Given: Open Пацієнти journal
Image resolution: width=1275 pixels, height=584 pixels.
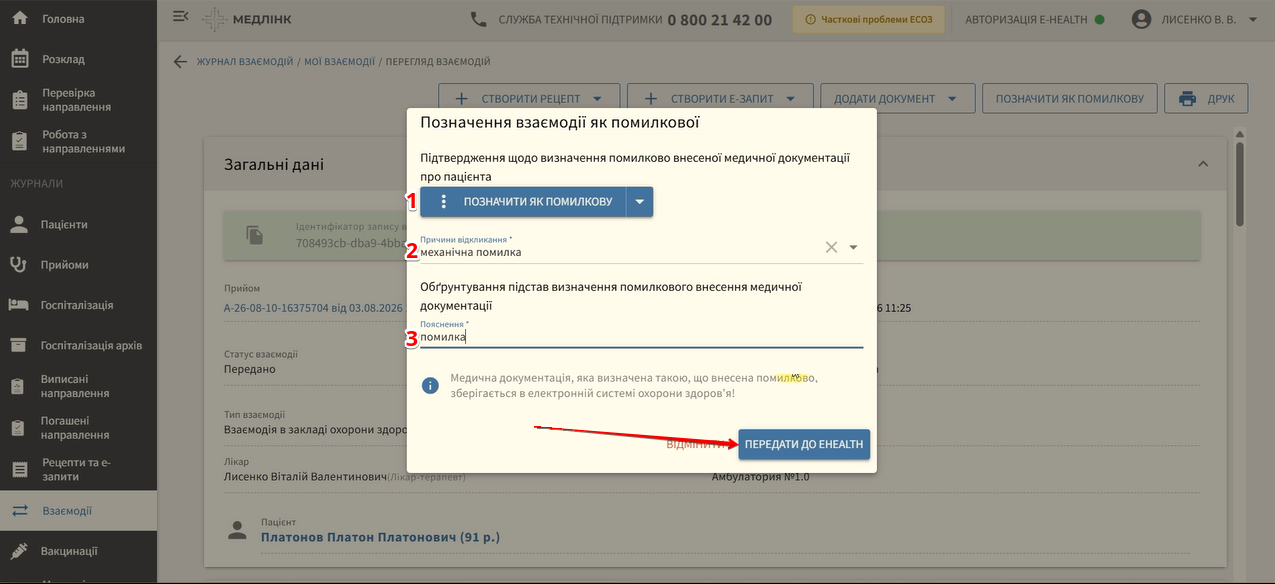Looking at the screenshot, I should pos(78,224).
